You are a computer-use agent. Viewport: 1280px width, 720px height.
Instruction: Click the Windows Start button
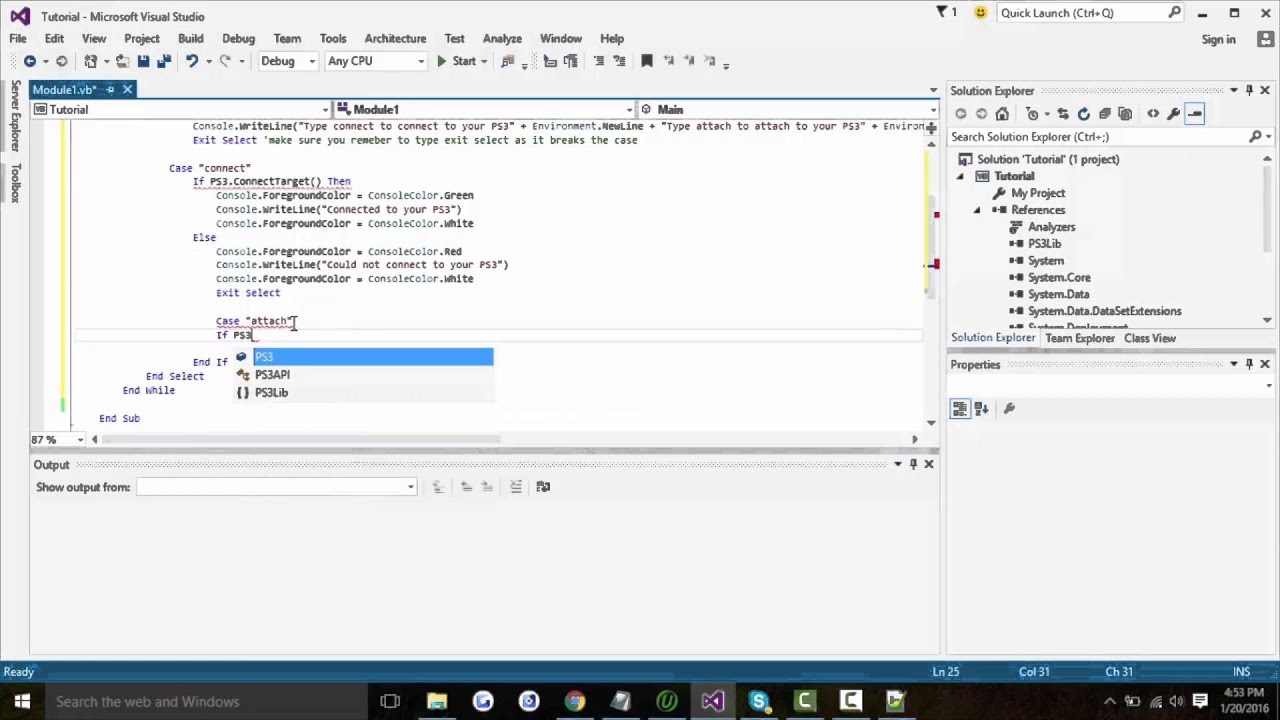tap(22, 701)
